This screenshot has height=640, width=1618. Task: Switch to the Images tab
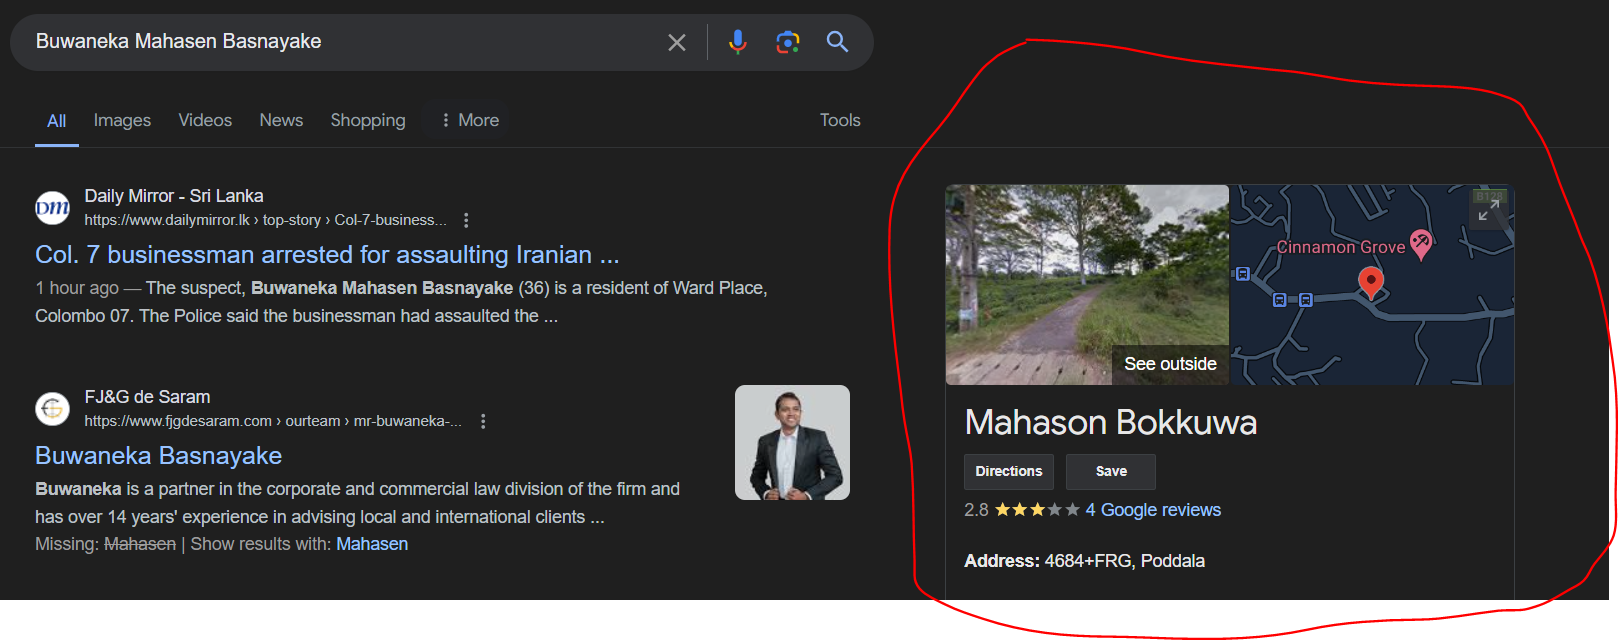[122, 120]
